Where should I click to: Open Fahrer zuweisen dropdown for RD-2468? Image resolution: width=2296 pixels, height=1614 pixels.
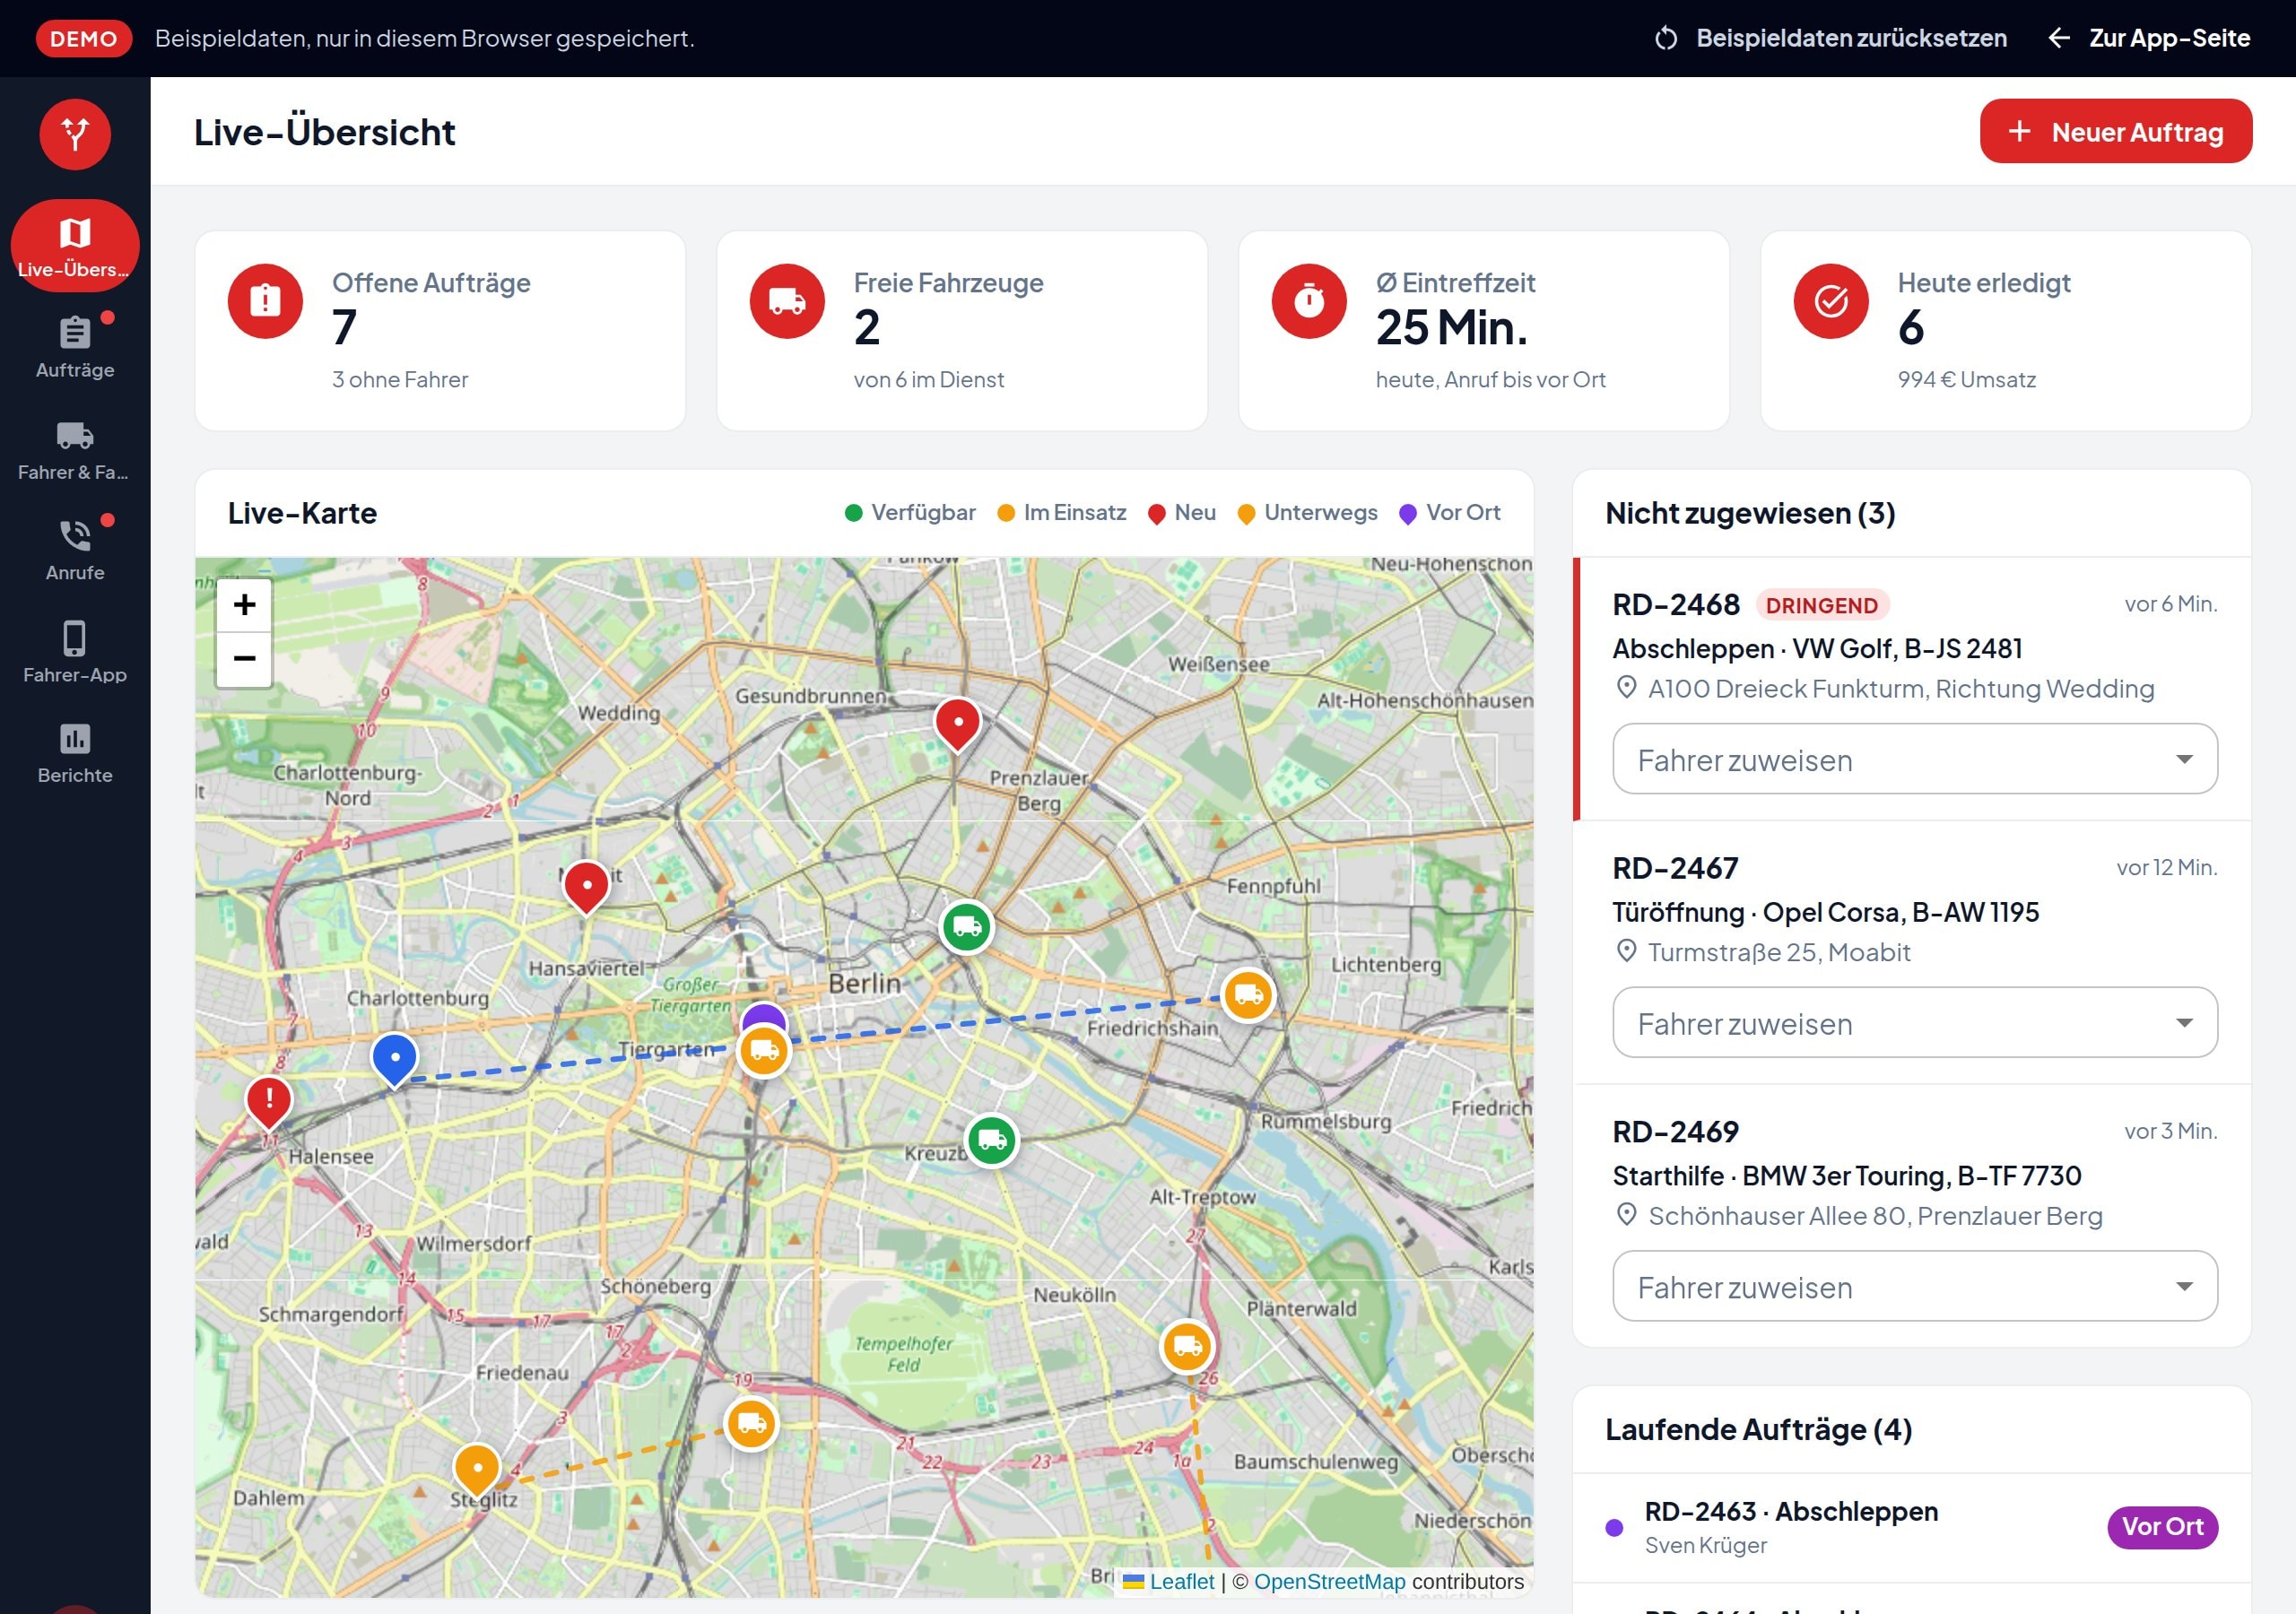[1914, 759]
